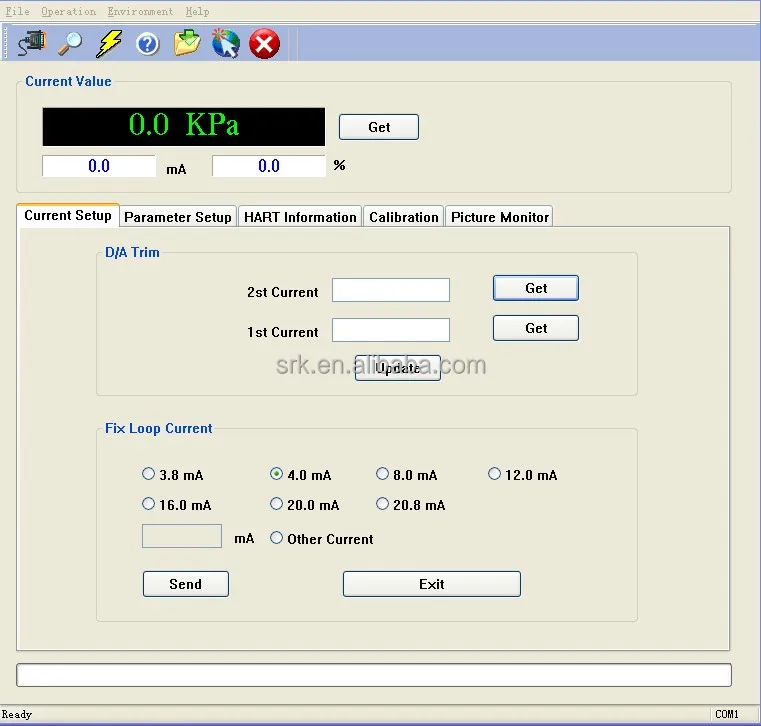
Task: Click the Exit button
Action: click(431, 584)
